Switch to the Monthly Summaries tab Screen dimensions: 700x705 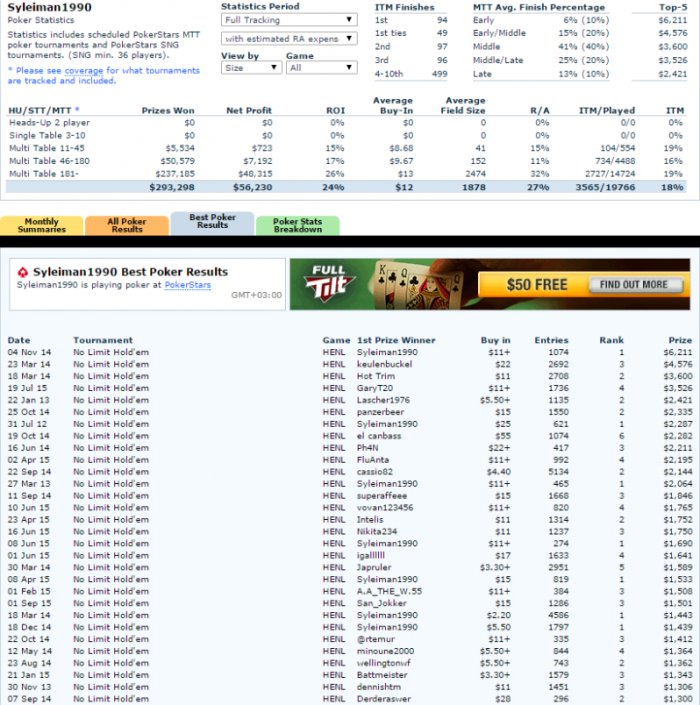42,225
